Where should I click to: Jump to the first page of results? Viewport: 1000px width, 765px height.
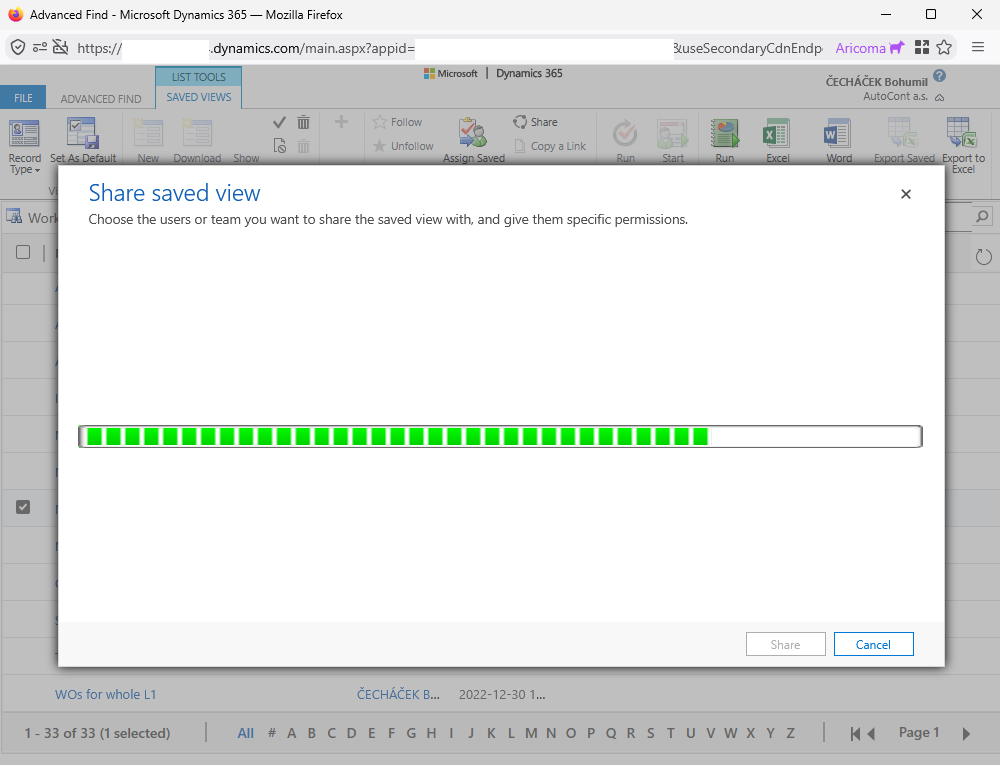[855, 734]
